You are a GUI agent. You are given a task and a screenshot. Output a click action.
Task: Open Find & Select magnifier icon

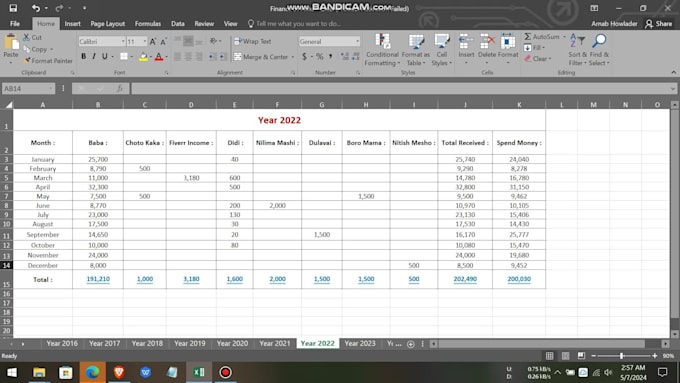[x=599, y=41]
